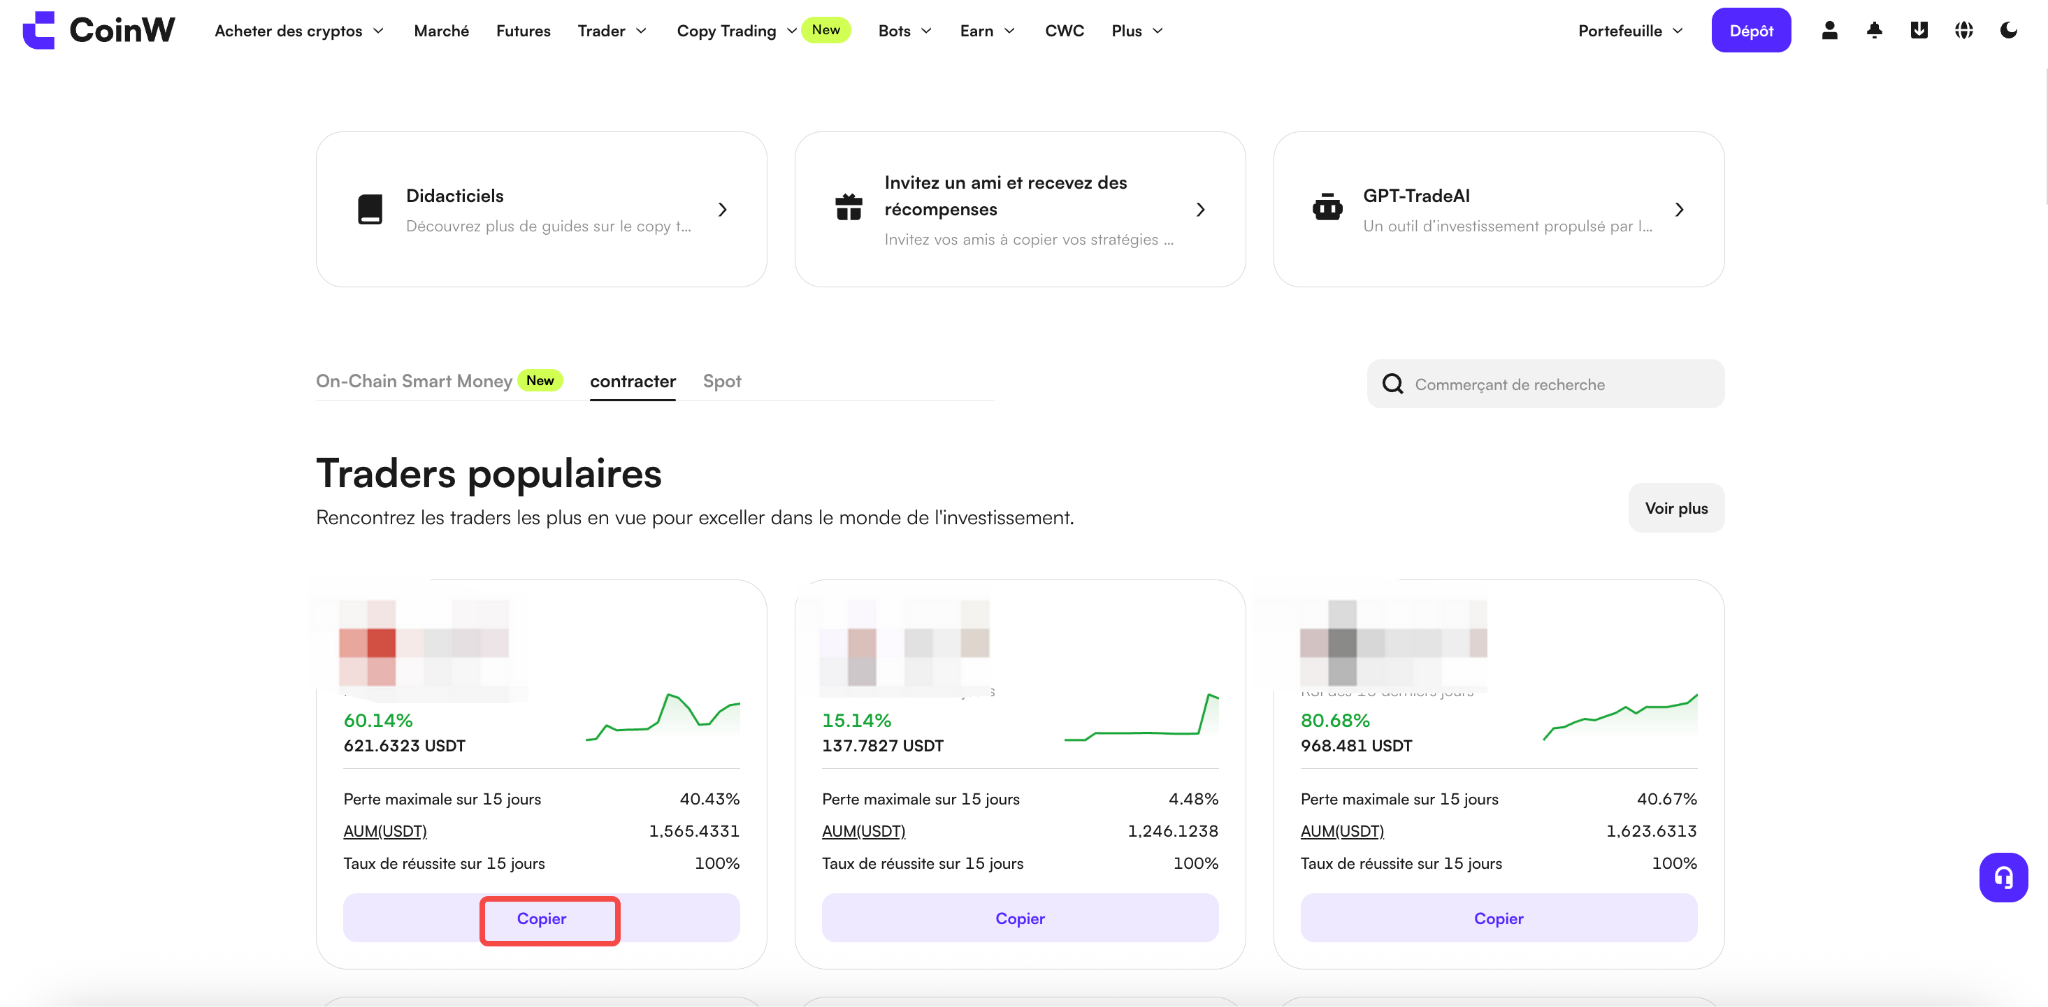The image size is (2048, 1007).
Task: Click the Dépôt button
Action: [1751, 30]
